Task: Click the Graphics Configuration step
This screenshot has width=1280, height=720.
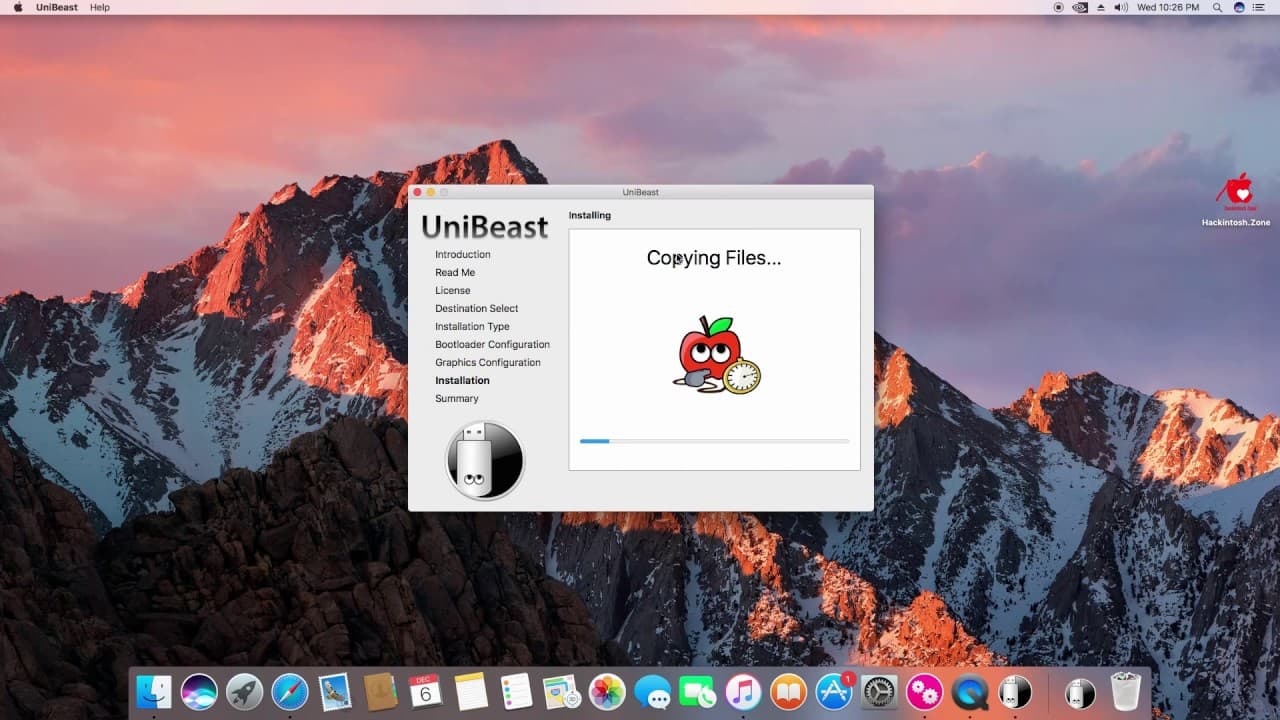Action: [x=488, y=362]
